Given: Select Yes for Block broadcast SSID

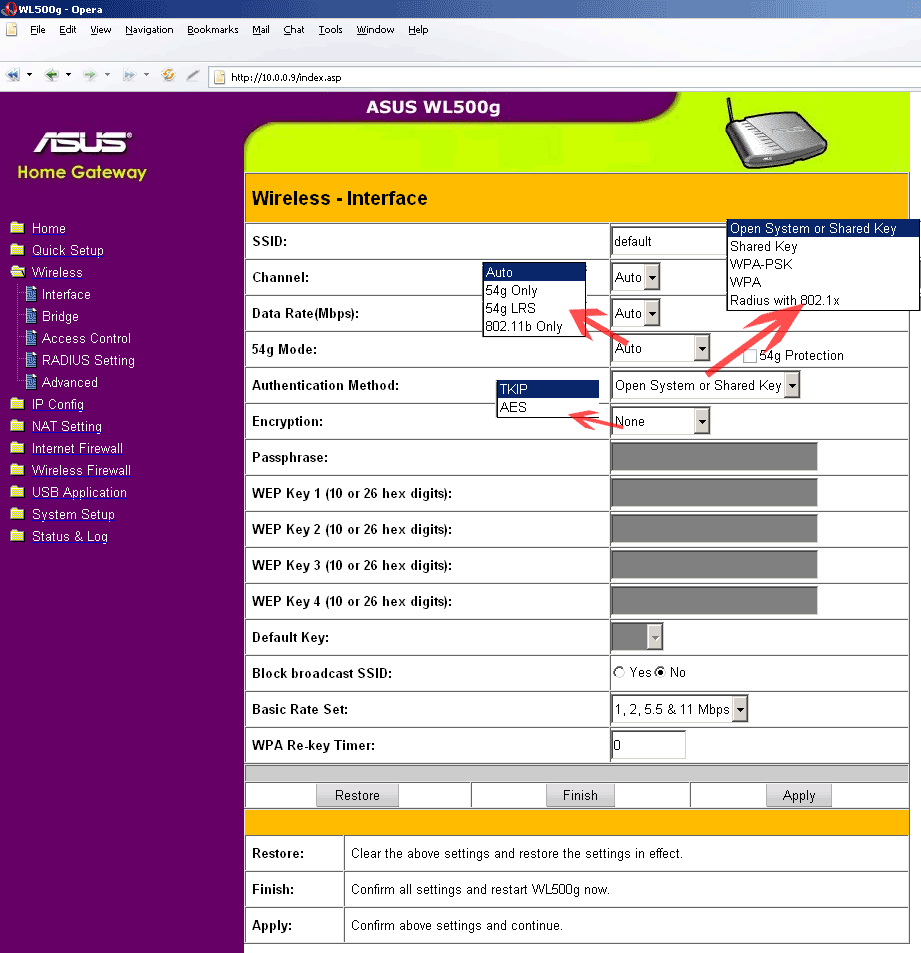Looking at the screenshot, I should click(619, 672).
